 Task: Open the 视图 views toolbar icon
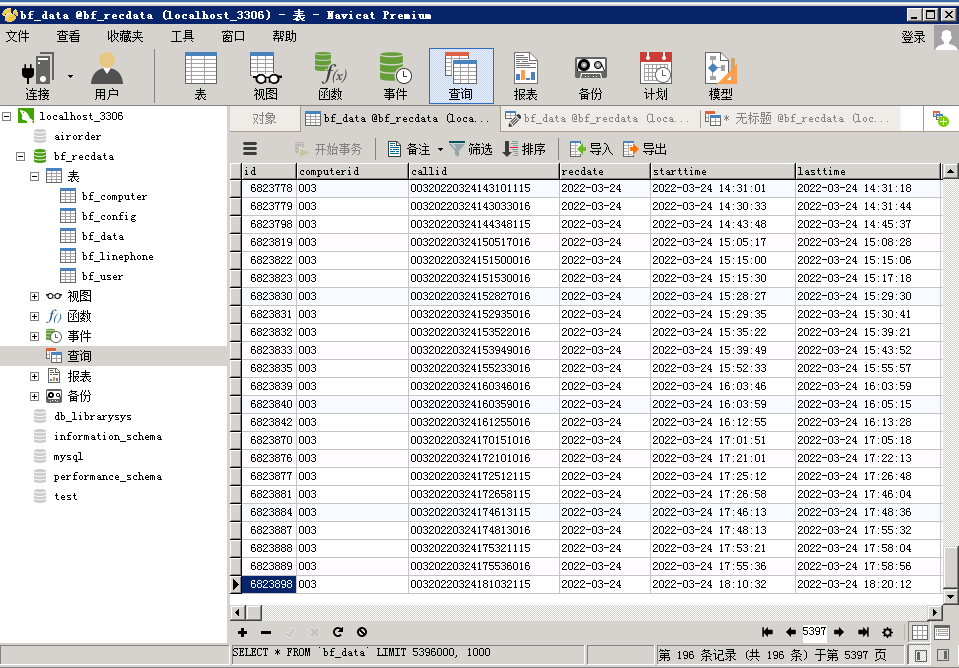coord(265,76)
